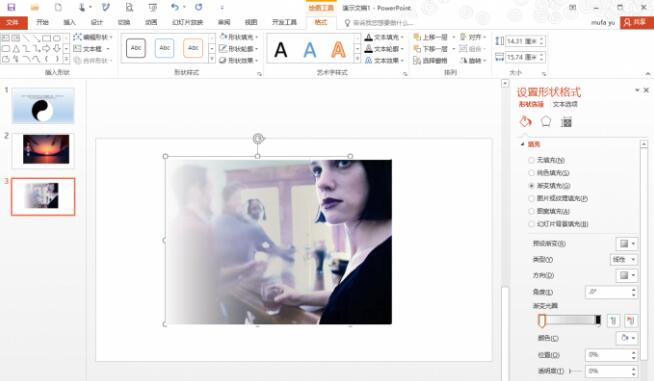
Task: Switch to the Slide Show (幻灯片放映) tab
Action: point(187,23)
